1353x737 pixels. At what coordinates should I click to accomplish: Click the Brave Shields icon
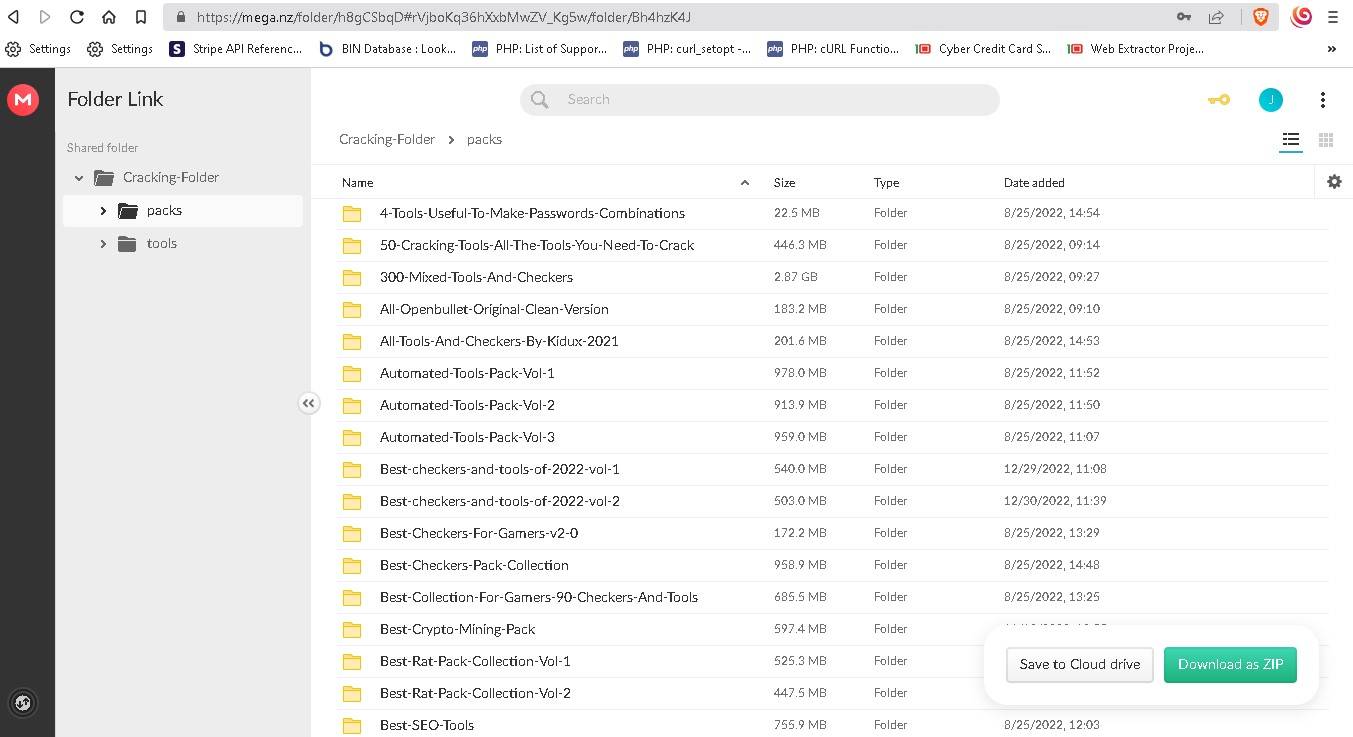click(x=1261, y=17)
